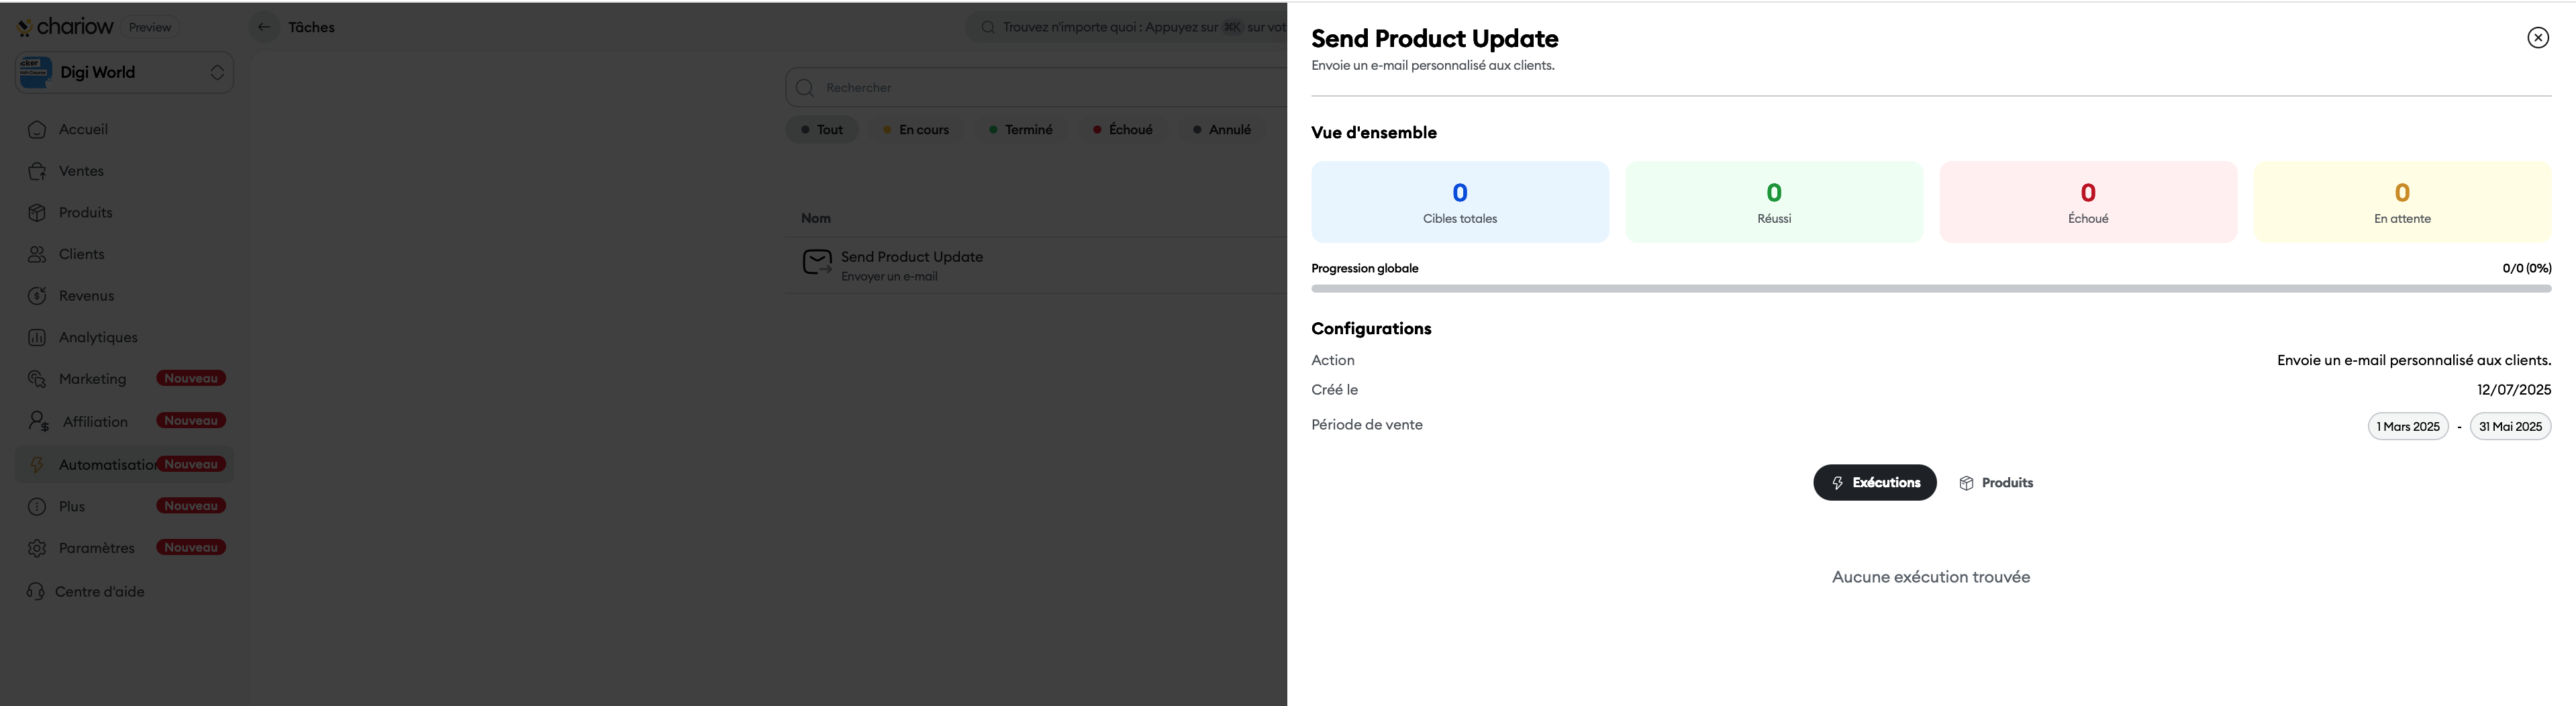
Task: Open the 1 Mars 2025 start date
Action: pos(2407,427)
